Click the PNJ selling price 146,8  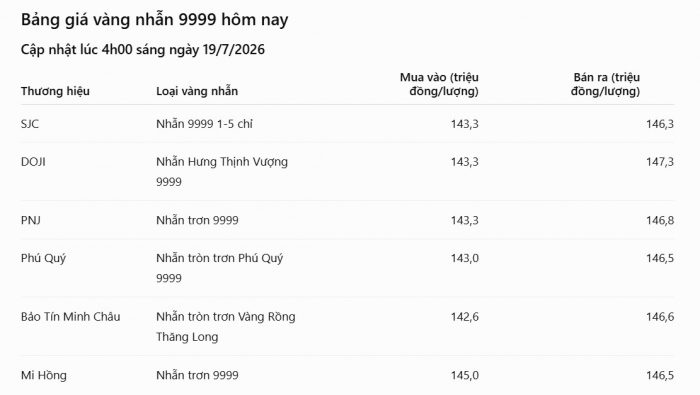(660, 220)
